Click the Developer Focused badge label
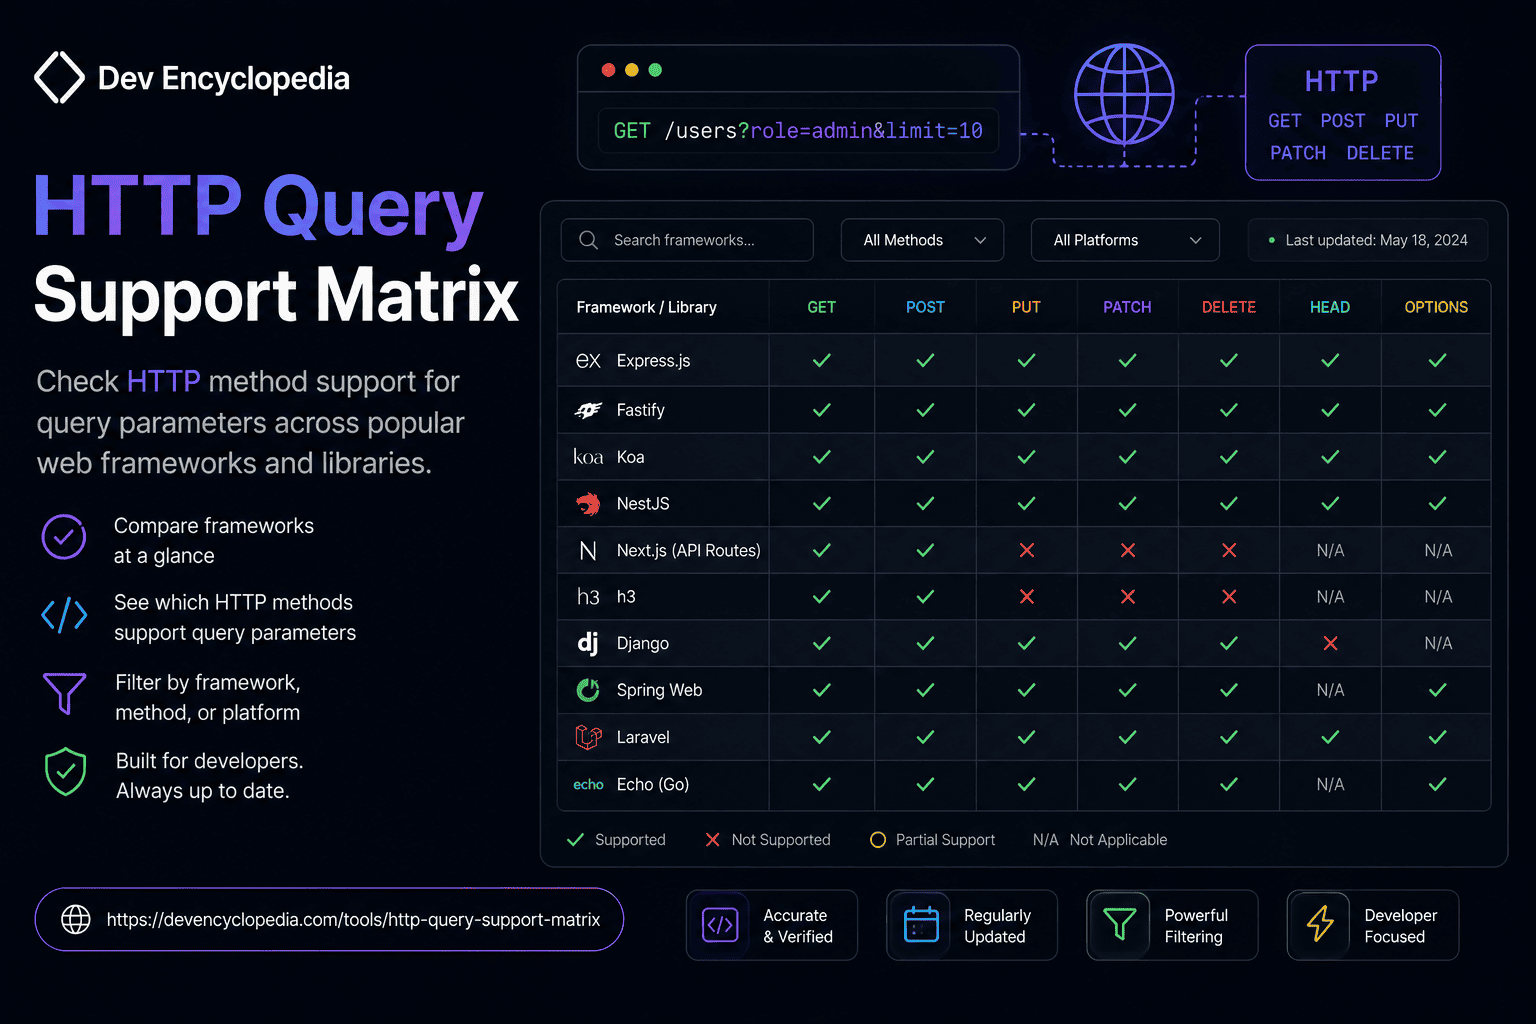1536x1024 pixels. click(1400, 926)
